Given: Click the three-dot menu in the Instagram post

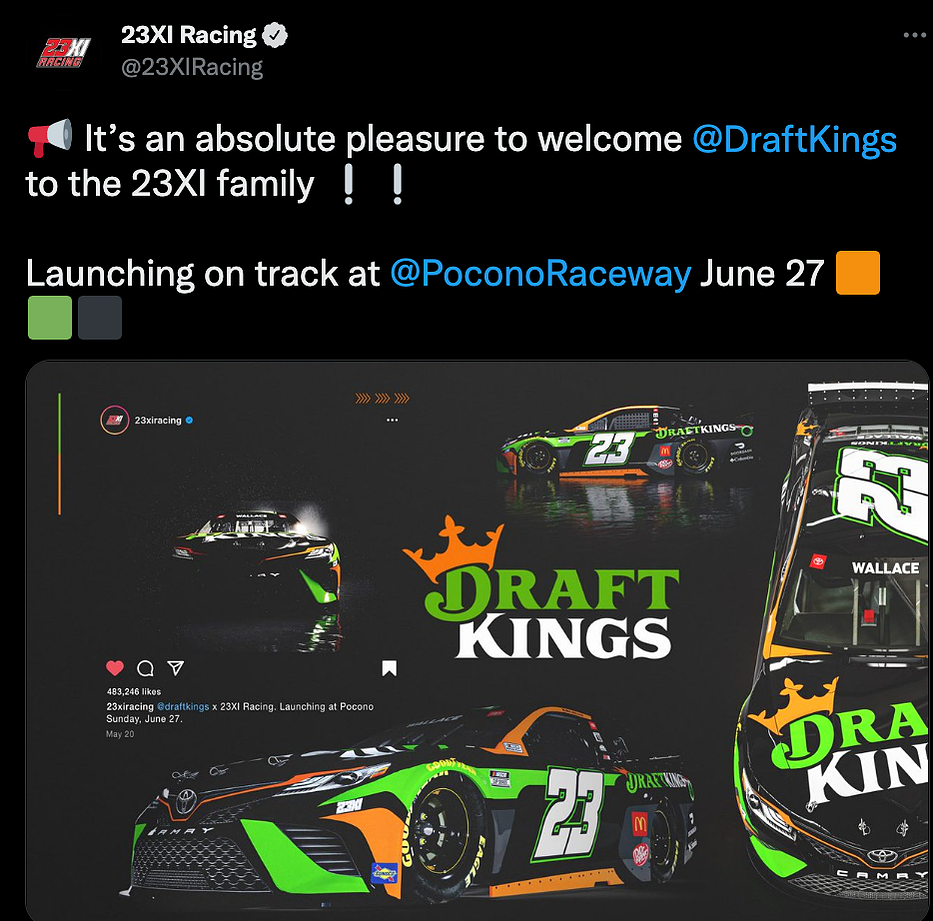Looking at the screenshot, I should 392,420.
